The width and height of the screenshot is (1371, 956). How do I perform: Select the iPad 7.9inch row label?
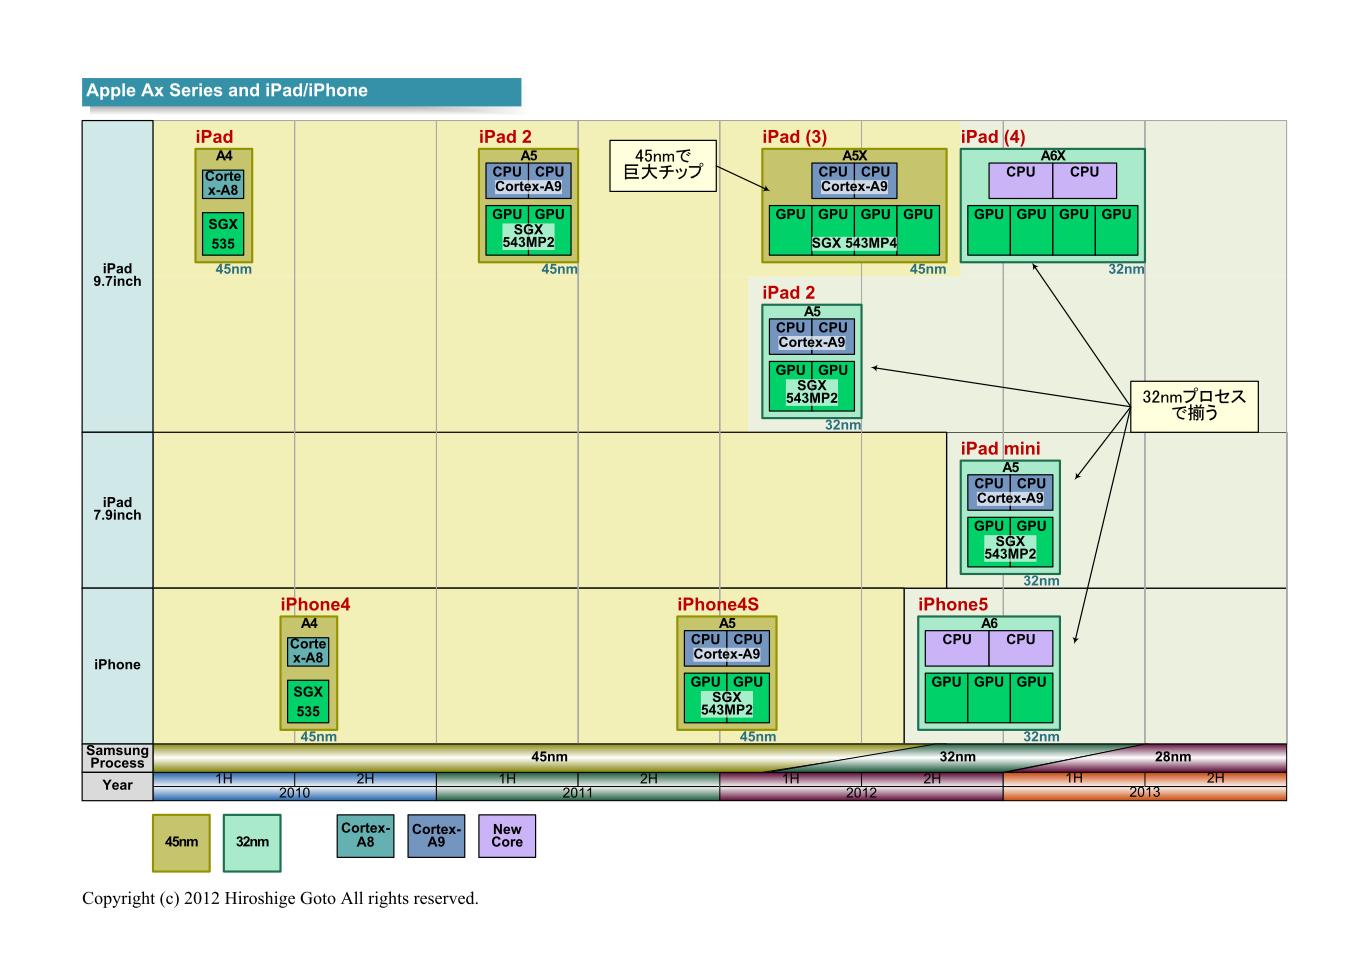click(x=117, y=509)
